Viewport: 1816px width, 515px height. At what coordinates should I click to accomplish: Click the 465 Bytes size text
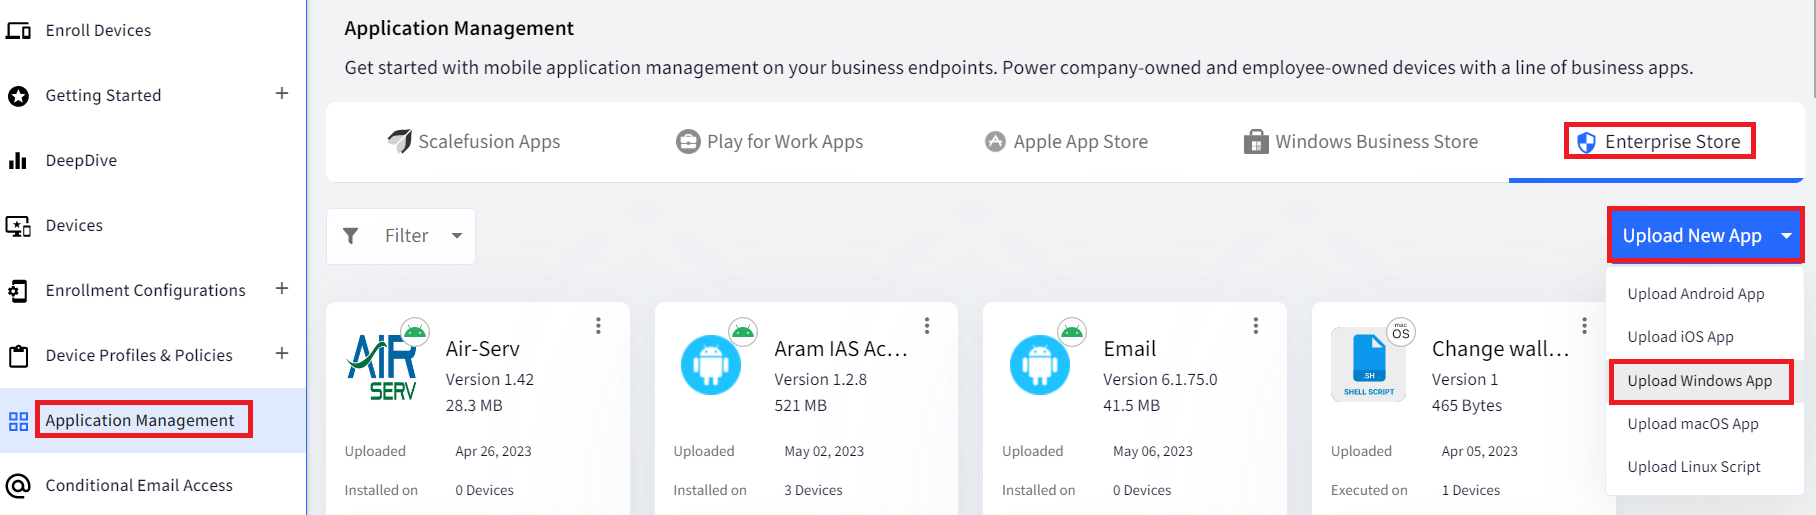click(1467, 406)
